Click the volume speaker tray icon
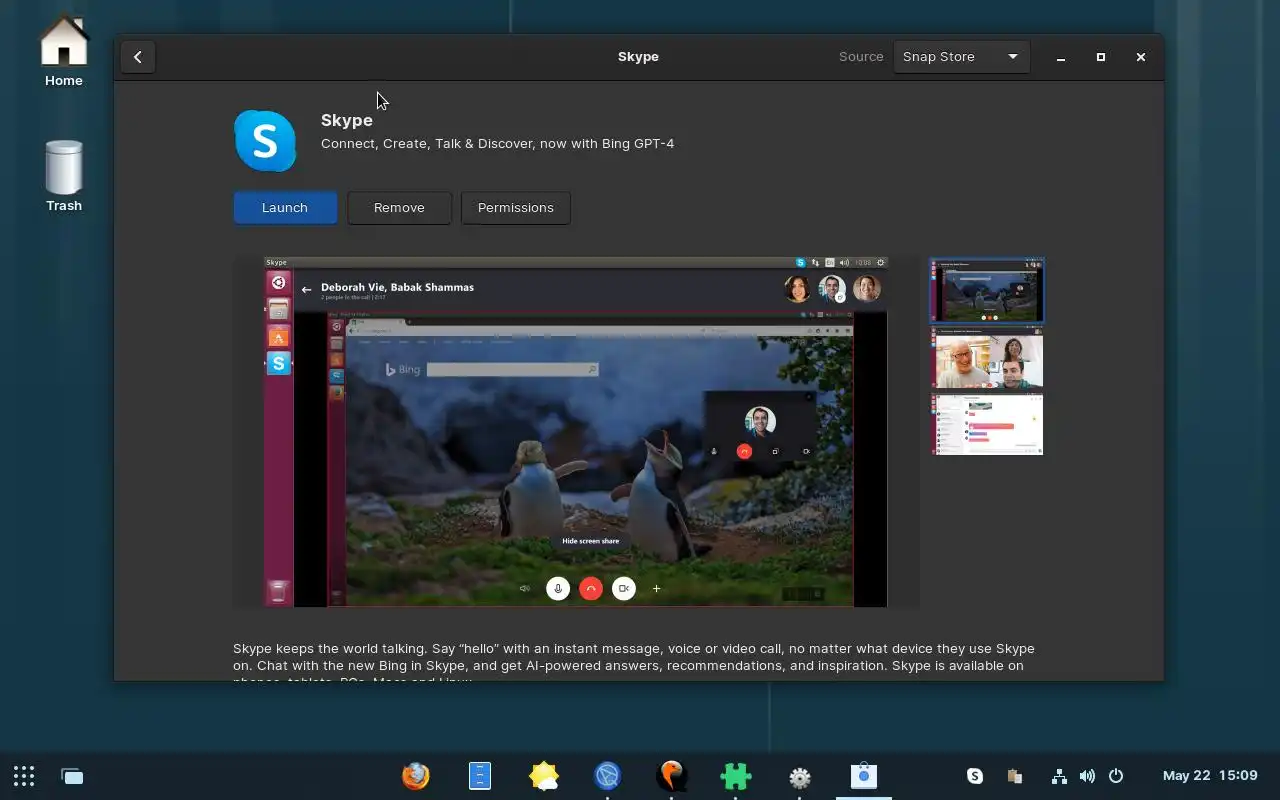The height and width of the screenshot is (800, 1280). point(1087,776)
